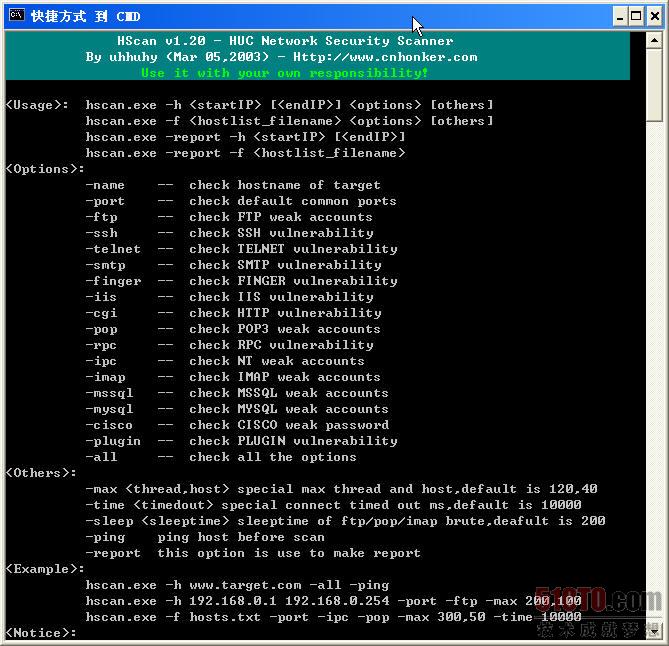Screen dimensions: 669x646
Task: Click 'check hostname of target' description
Action: coord(285,185)
